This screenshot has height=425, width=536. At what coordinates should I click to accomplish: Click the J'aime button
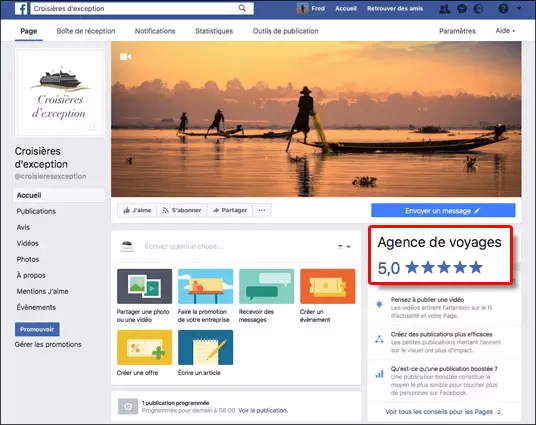[137, 210]
